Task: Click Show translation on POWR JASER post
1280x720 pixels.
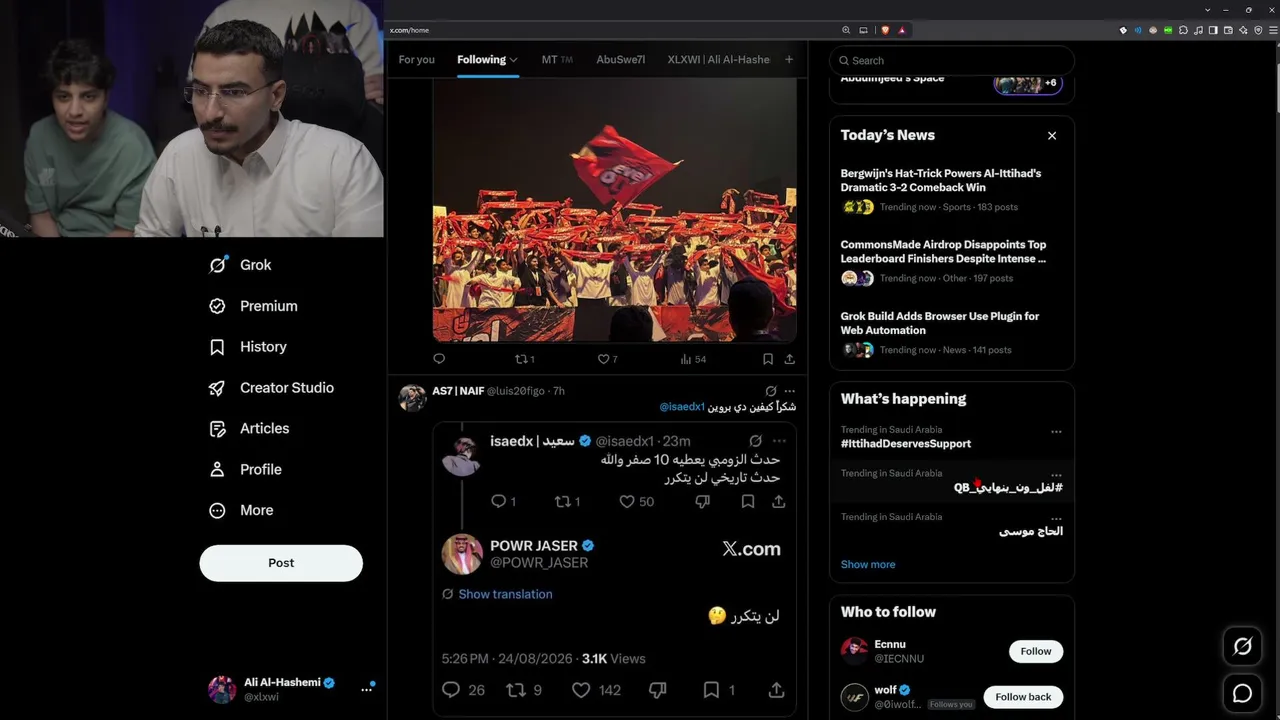Action: point(505,594)
